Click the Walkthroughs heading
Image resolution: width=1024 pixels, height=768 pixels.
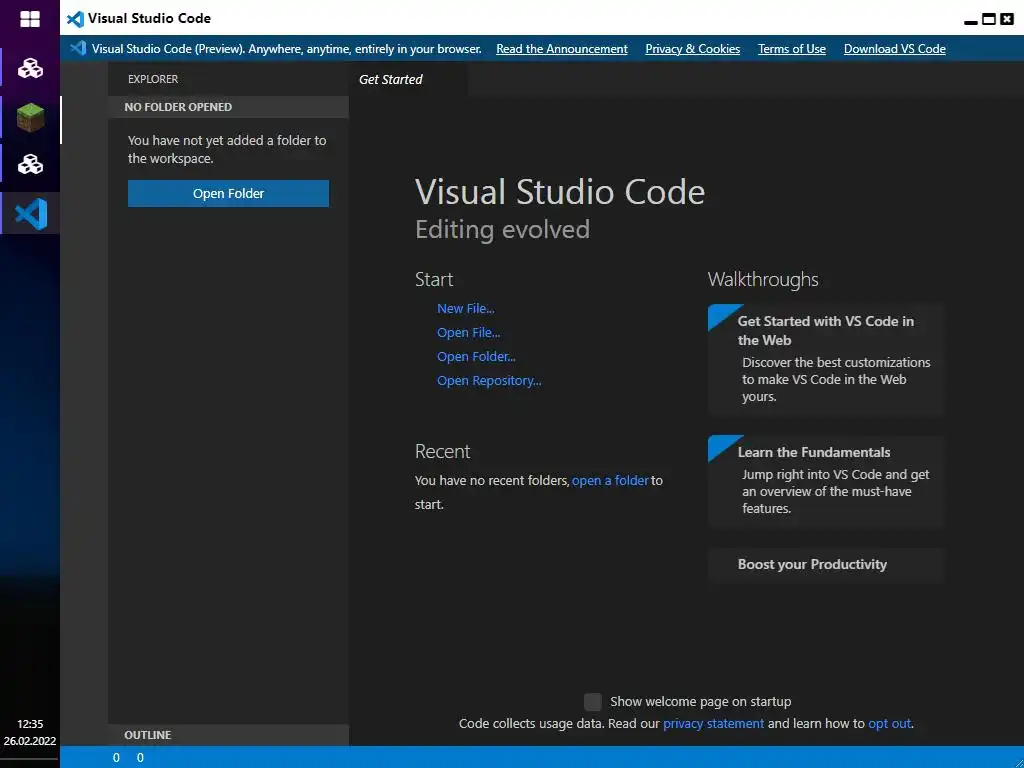click(x=763, y=280)
